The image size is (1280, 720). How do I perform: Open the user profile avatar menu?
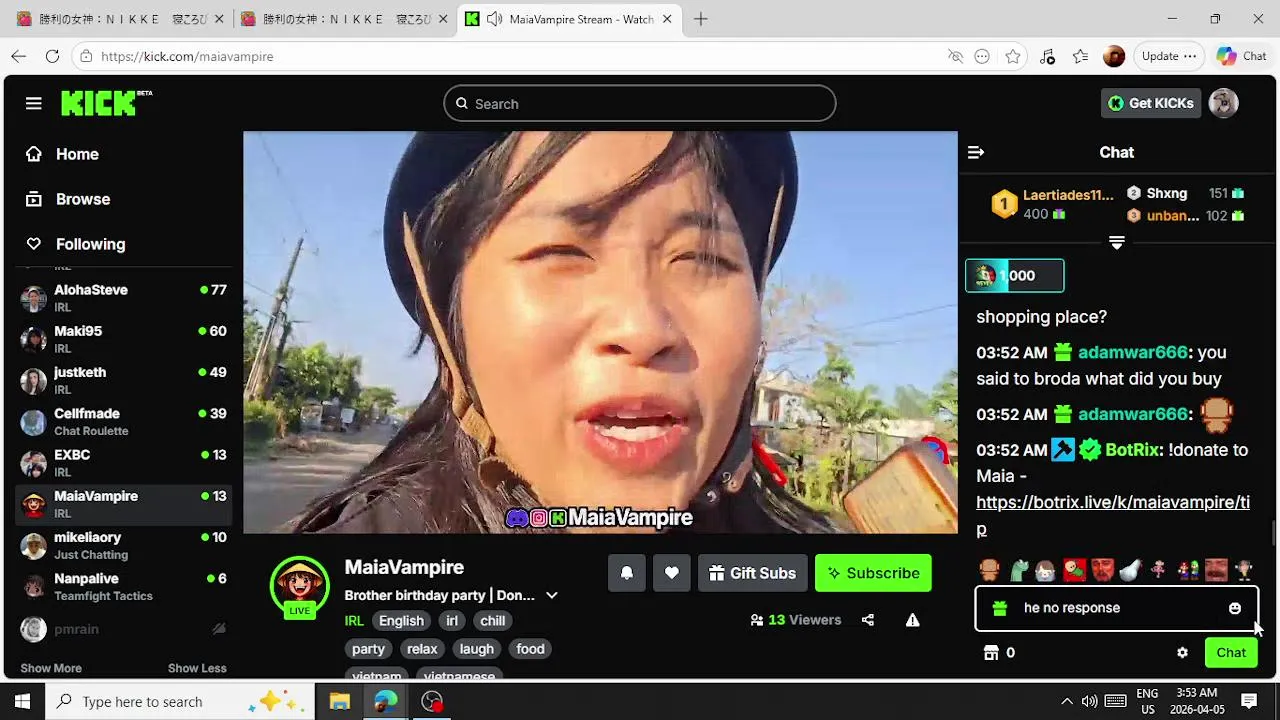click(x=1224, y=103)
